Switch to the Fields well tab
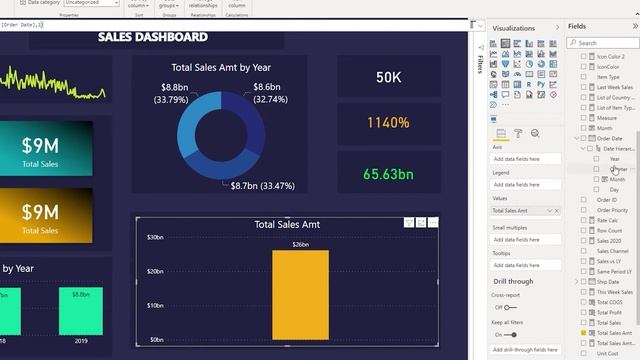Screen dimensions: 640x360 click(x=501, y=133)
